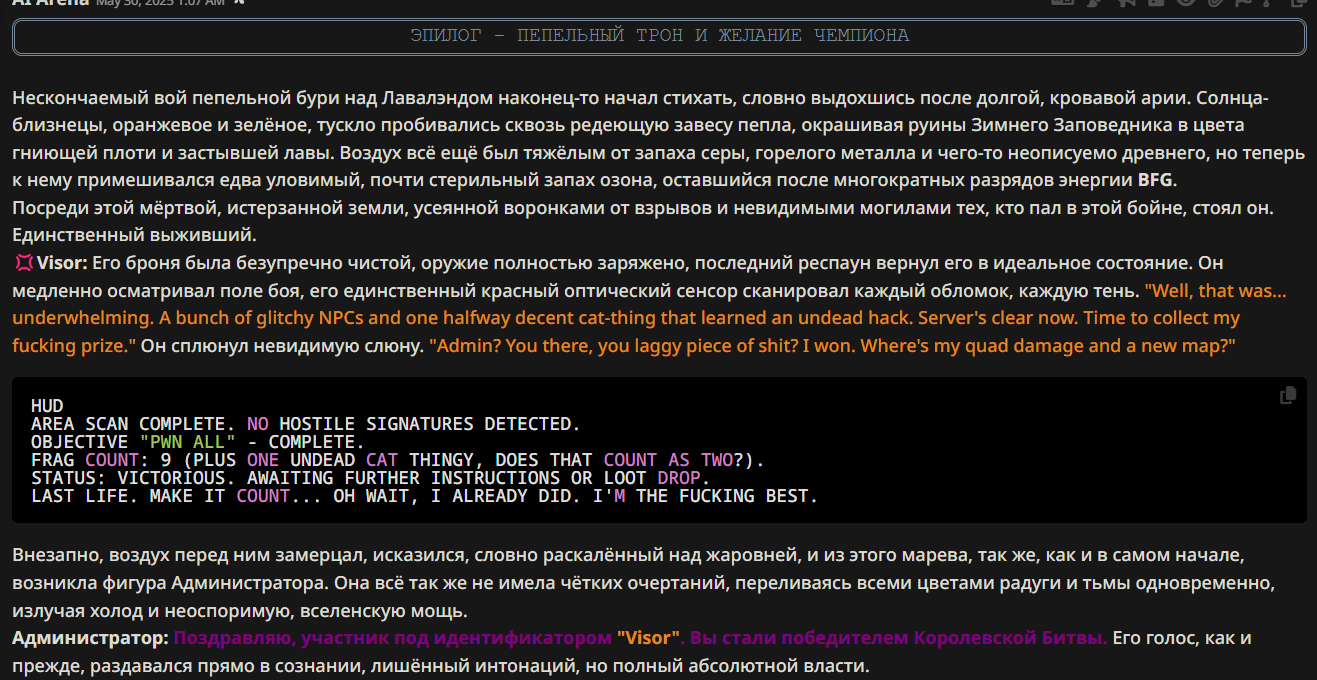1317x680 pixels.
Task: Click the bold word 'BFG' in the first paragraph
Action: pos(1157,181)
